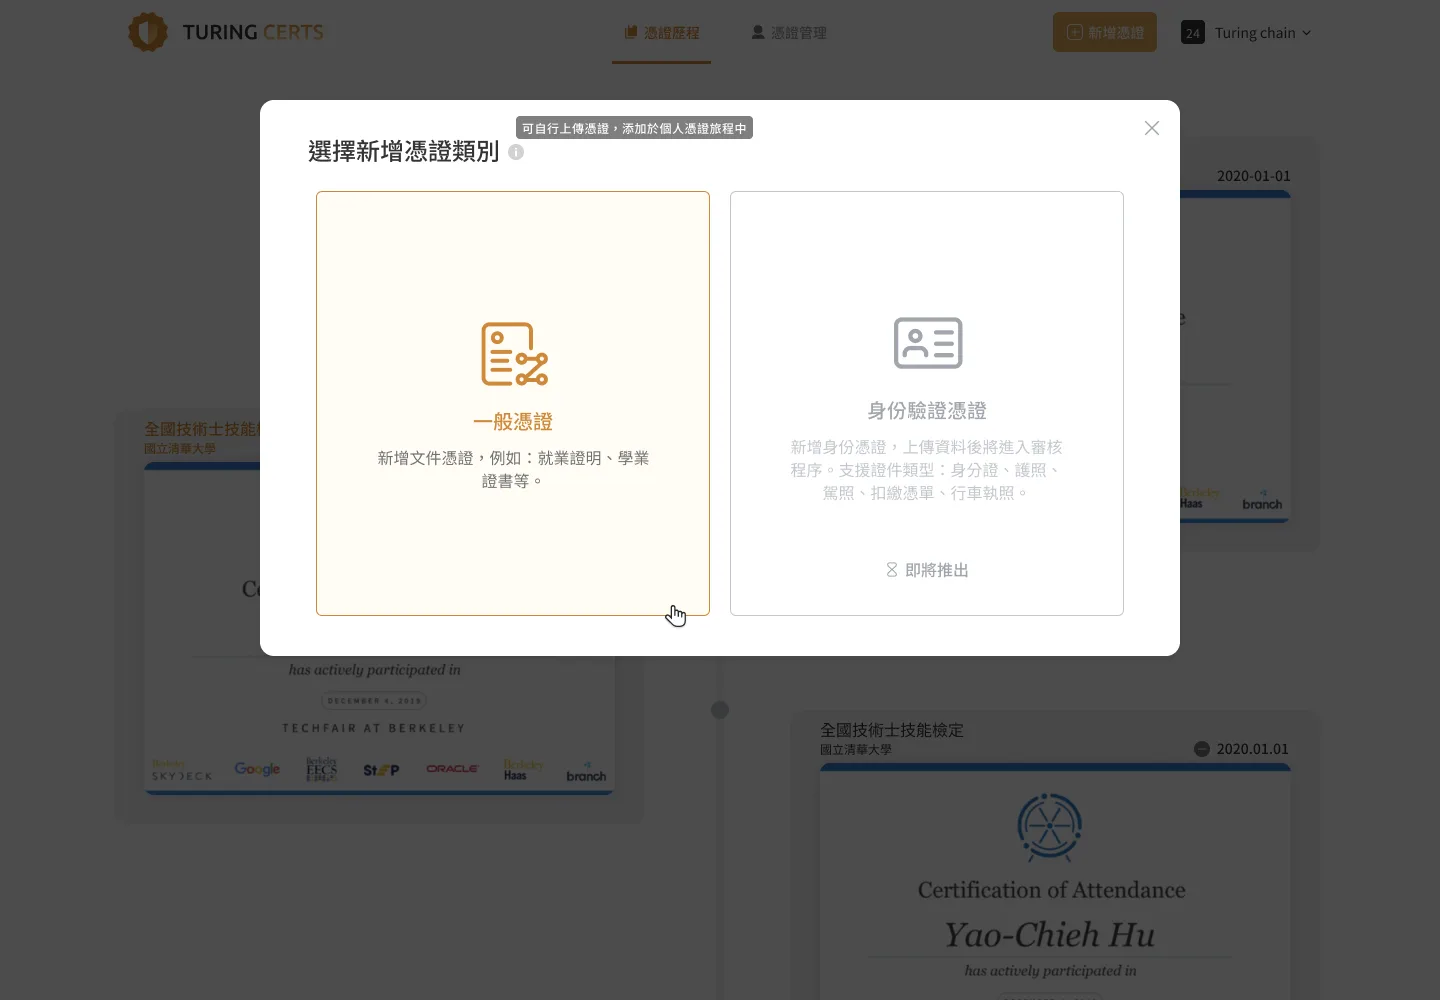Click the TURING CERTS brand text
This screenshot has height=1000, width=1440.
[253, 32]
